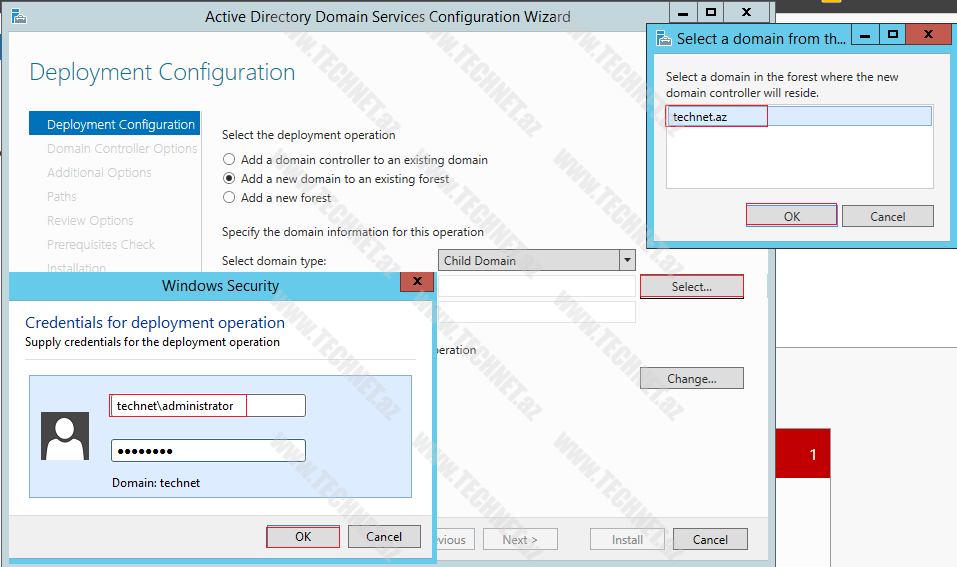Open the Deployment Configuration step

[x=120, y=125]
